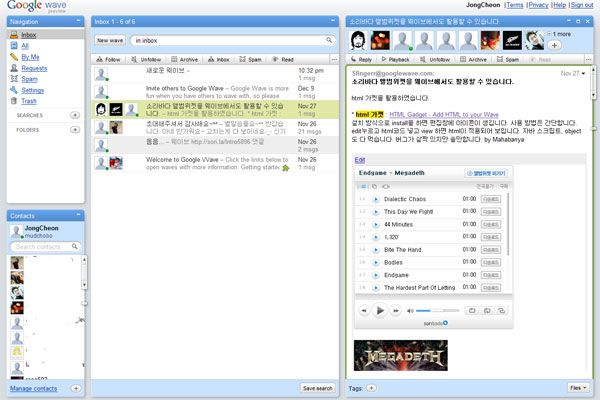
Task: Minimize the Inbox panel
Action: pyautogui.click(x=333, y=21)
